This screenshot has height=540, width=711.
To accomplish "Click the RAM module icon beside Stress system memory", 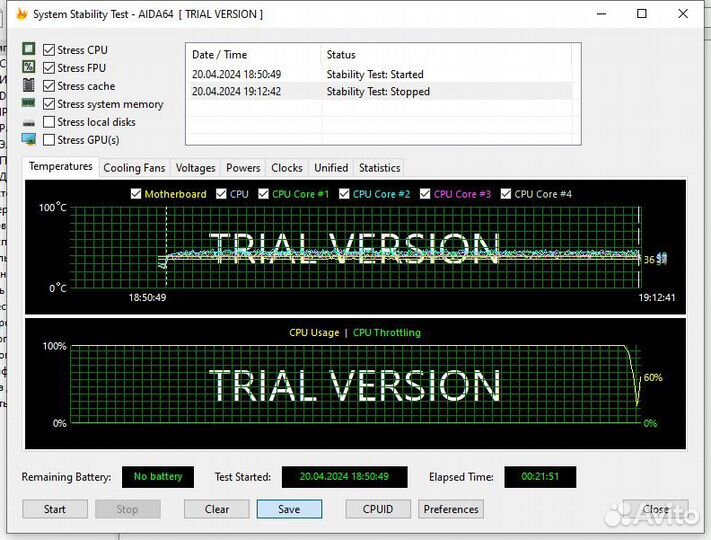I will click(29, 103).
